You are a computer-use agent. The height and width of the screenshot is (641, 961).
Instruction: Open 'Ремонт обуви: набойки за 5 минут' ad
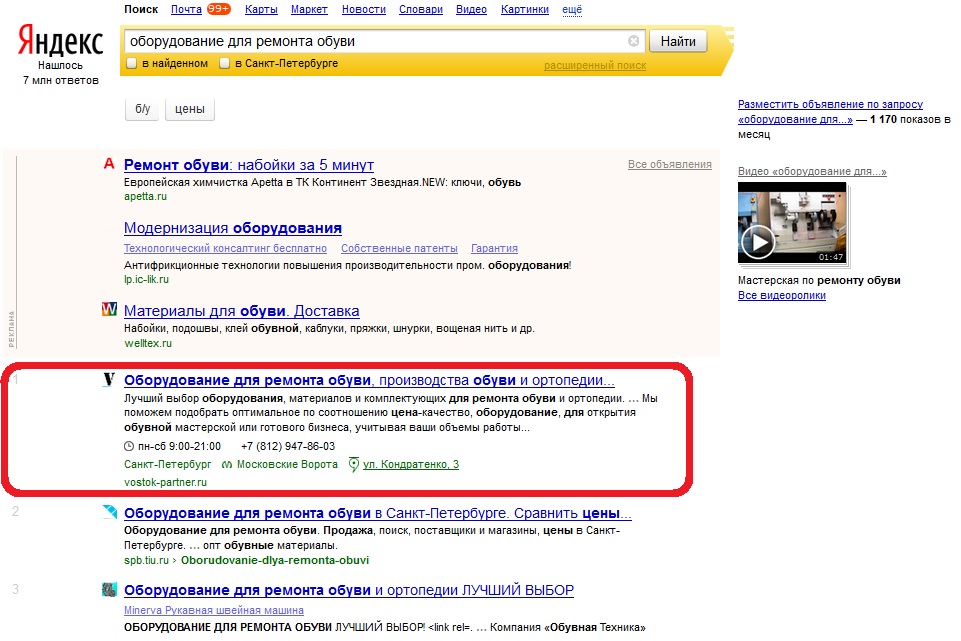(x=249, y=165)
